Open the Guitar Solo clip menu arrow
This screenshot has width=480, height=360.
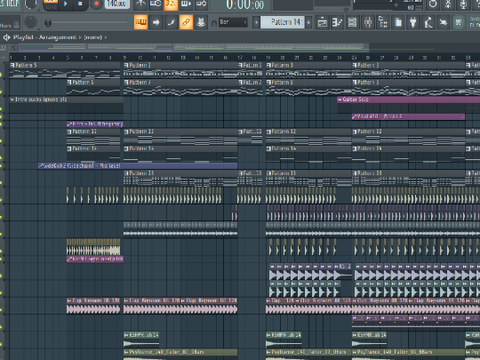(340, 99)
